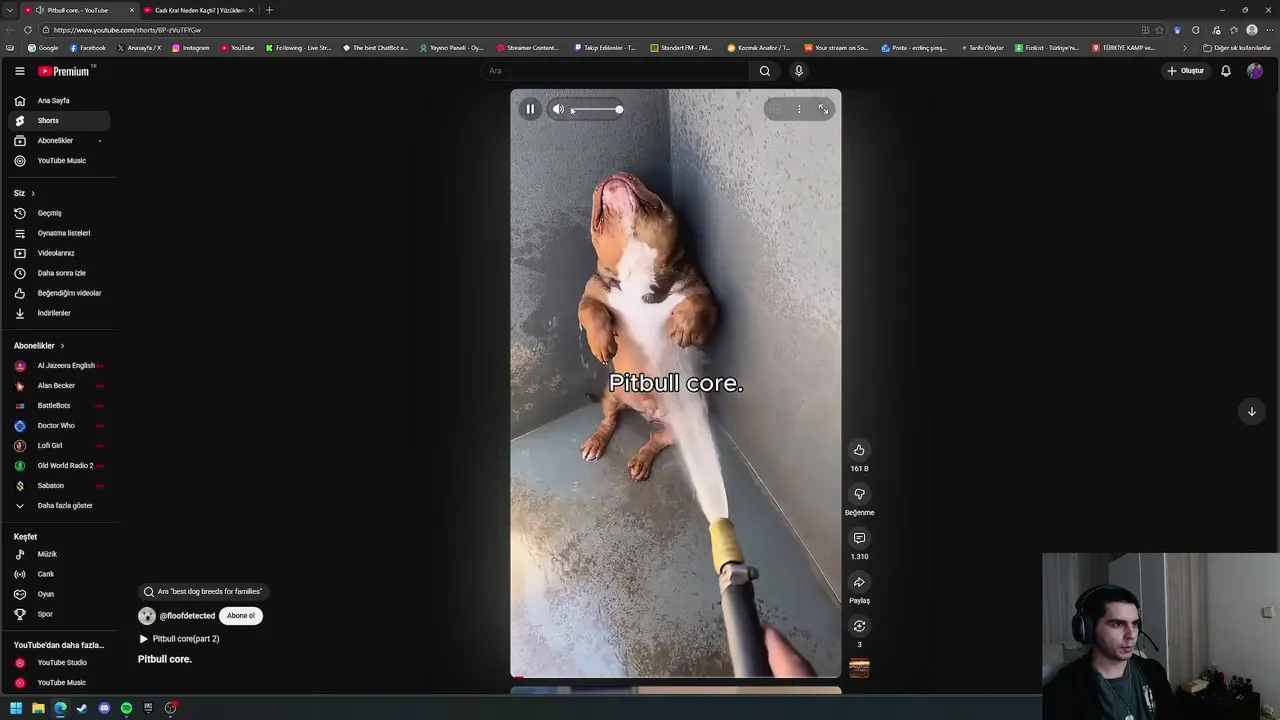Screen dimensions: 1280x720
Task: Click the browser address bar URL
Action: coord(127,30)
